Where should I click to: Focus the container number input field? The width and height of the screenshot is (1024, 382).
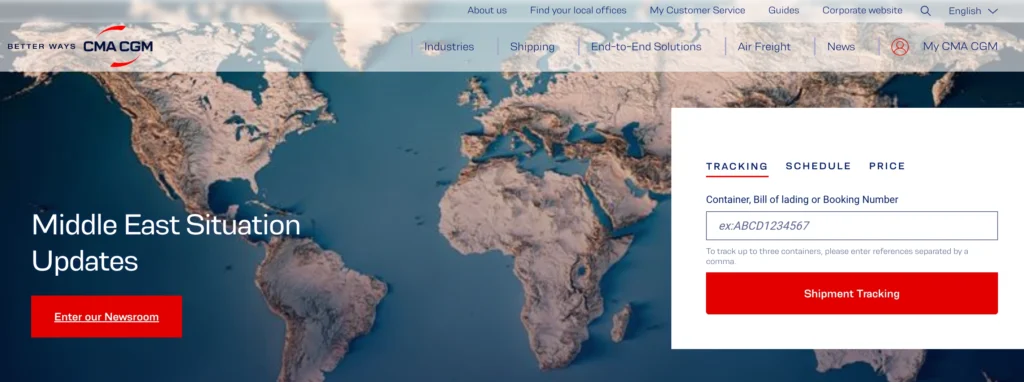(x=852, y=226)
